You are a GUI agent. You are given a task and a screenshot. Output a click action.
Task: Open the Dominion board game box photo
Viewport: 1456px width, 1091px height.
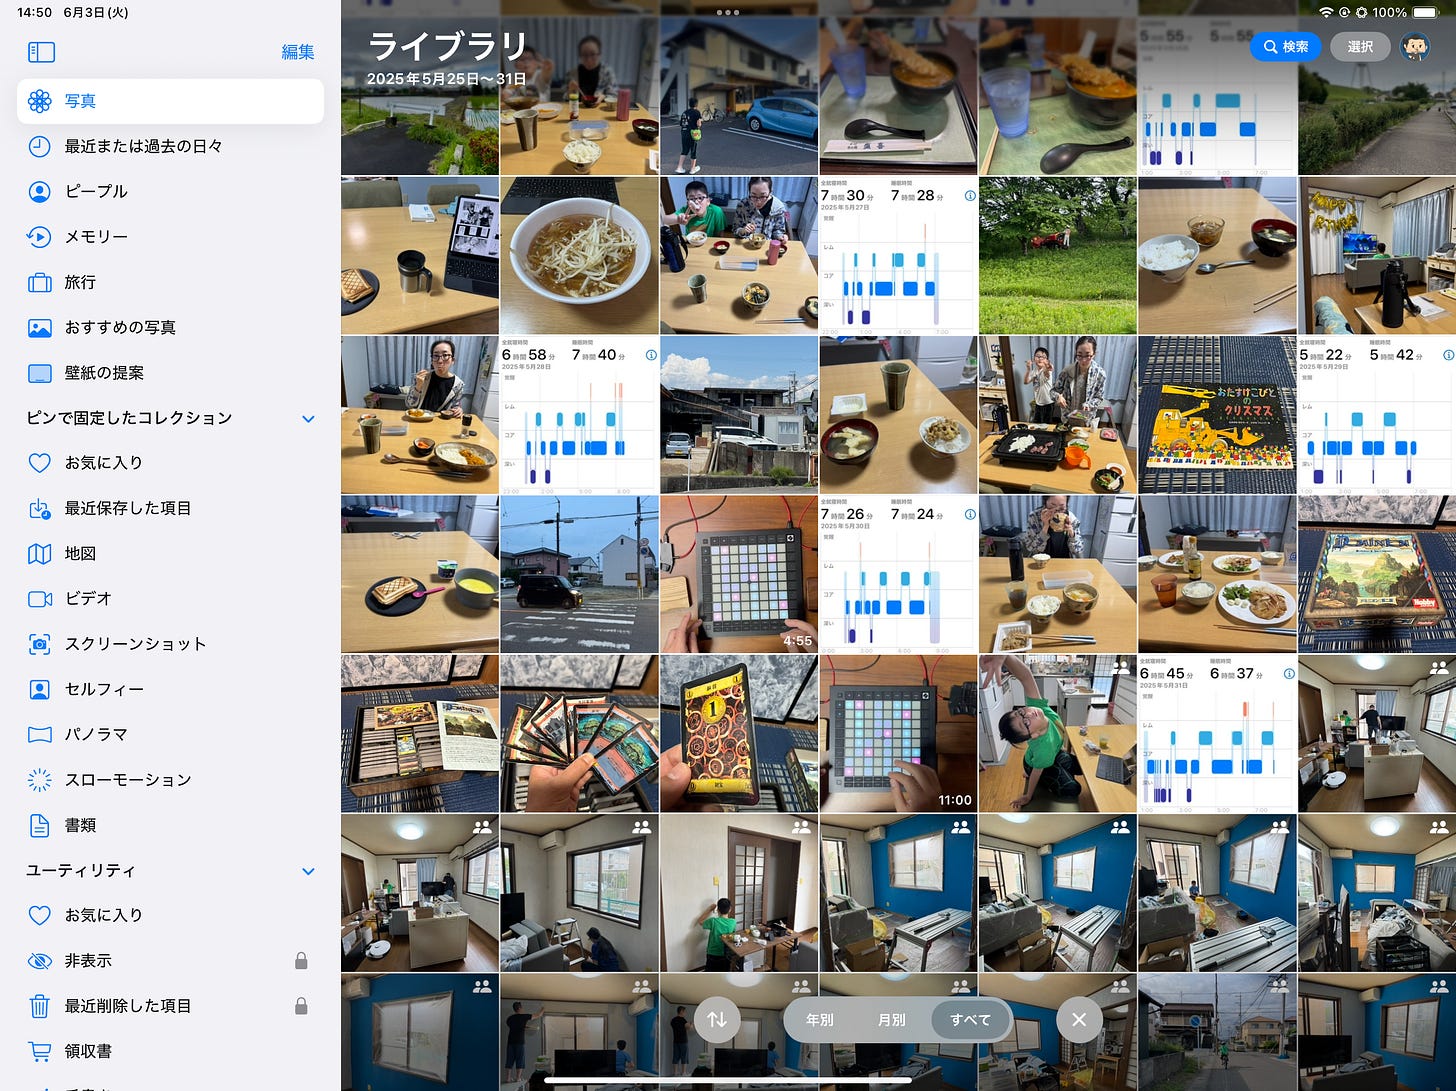tap(1377, 574)
